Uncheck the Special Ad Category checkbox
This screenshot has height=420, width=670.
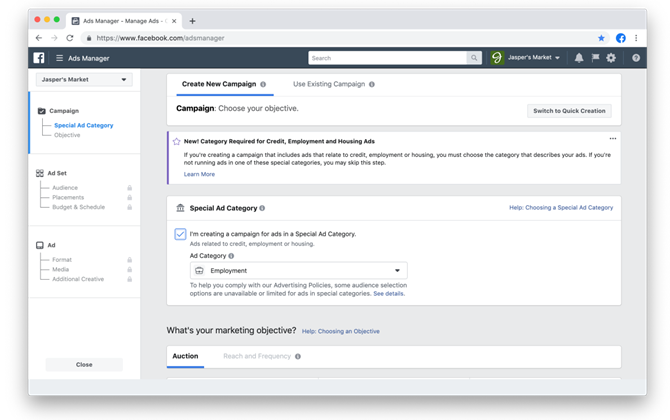(180, 234)
